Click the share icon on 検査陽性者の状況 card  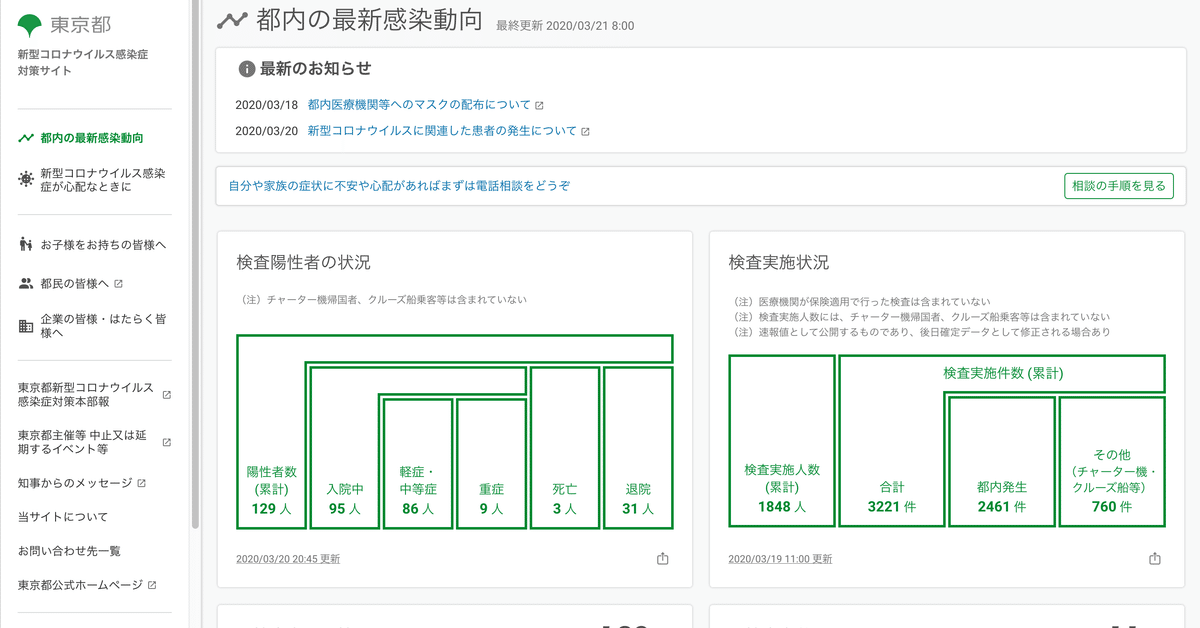662,559
